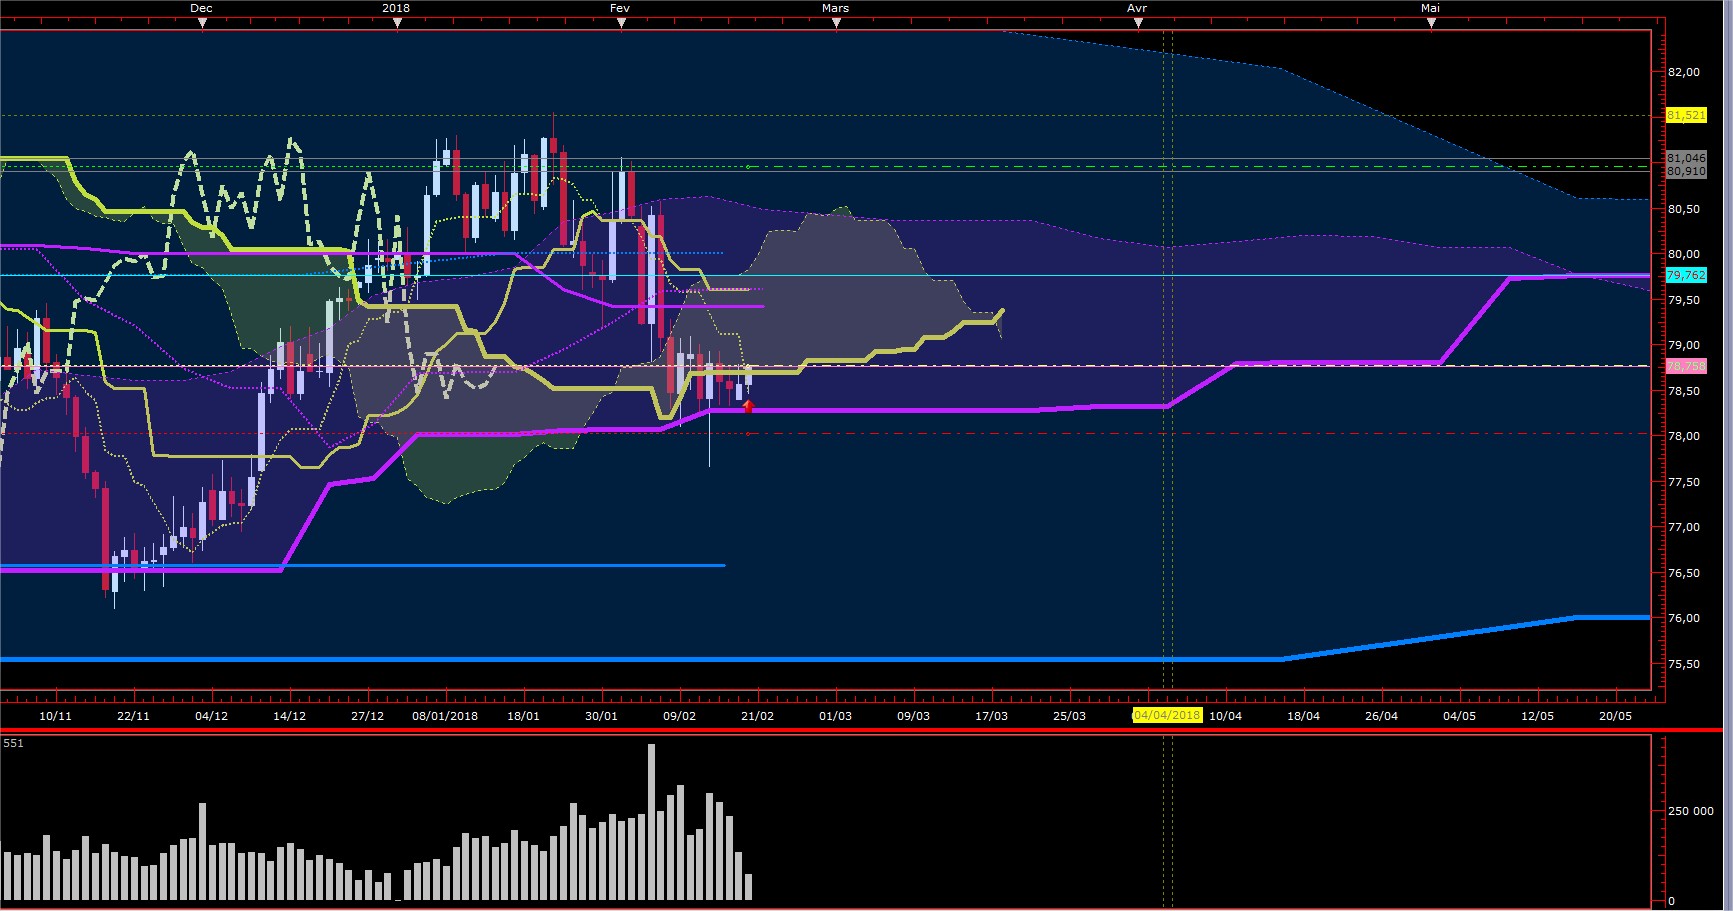Click the 551 value in the volume panel
The height and width of the screenshot is (911, 1733).
pos(13,743)
